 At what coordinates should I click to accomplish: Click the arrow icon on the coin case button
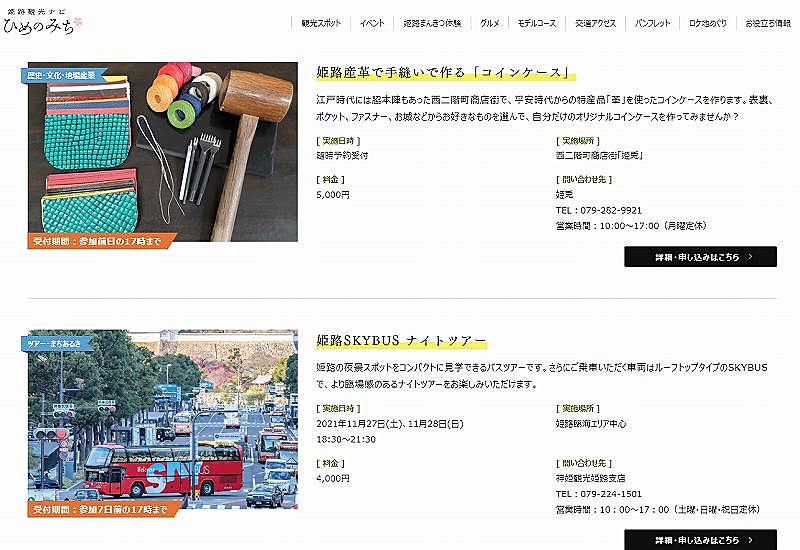[750, 257]
